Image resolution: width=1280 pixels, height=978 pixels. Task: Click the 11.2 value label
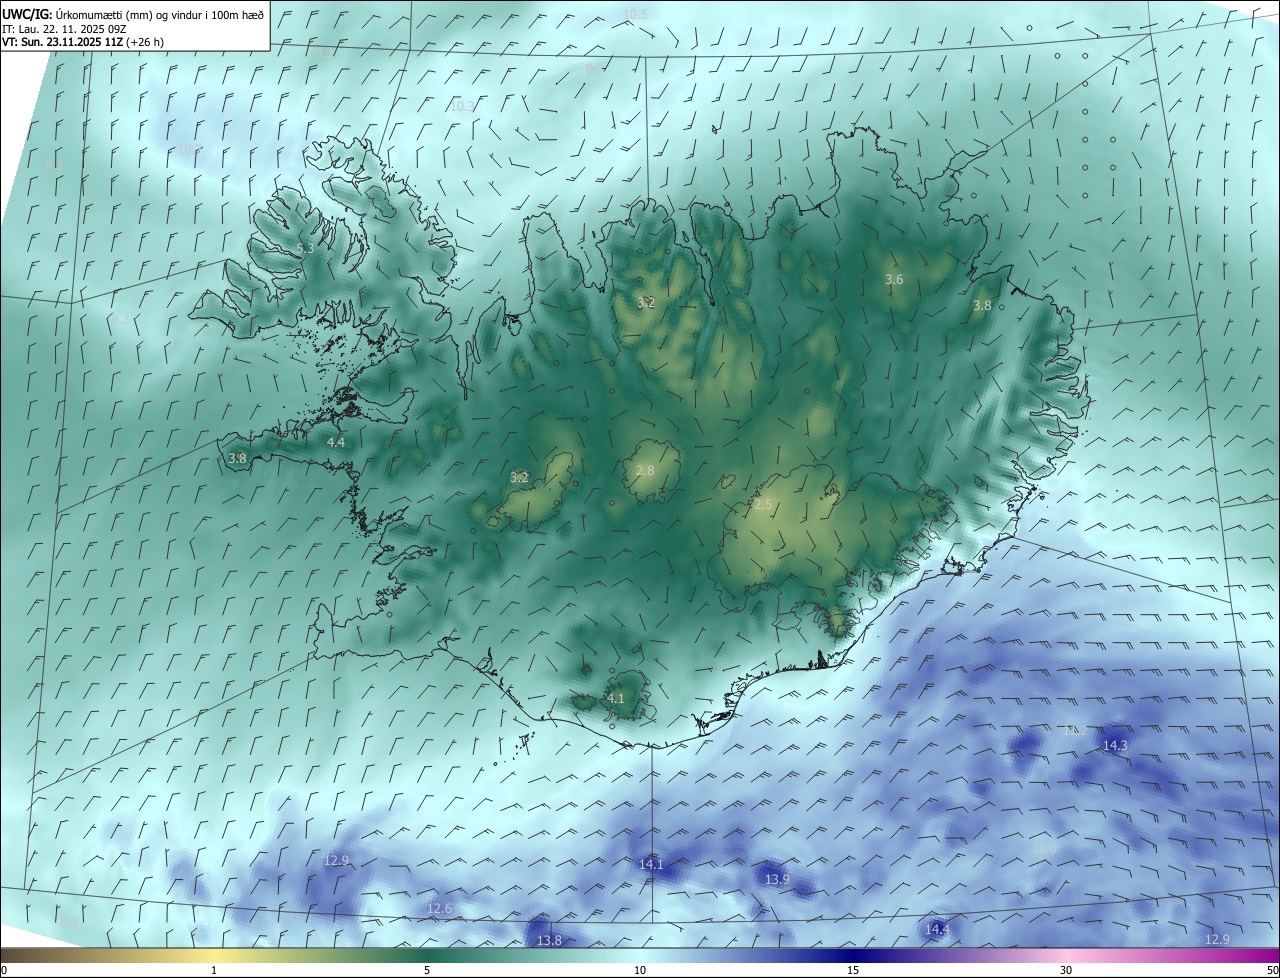pos(1075,730)
